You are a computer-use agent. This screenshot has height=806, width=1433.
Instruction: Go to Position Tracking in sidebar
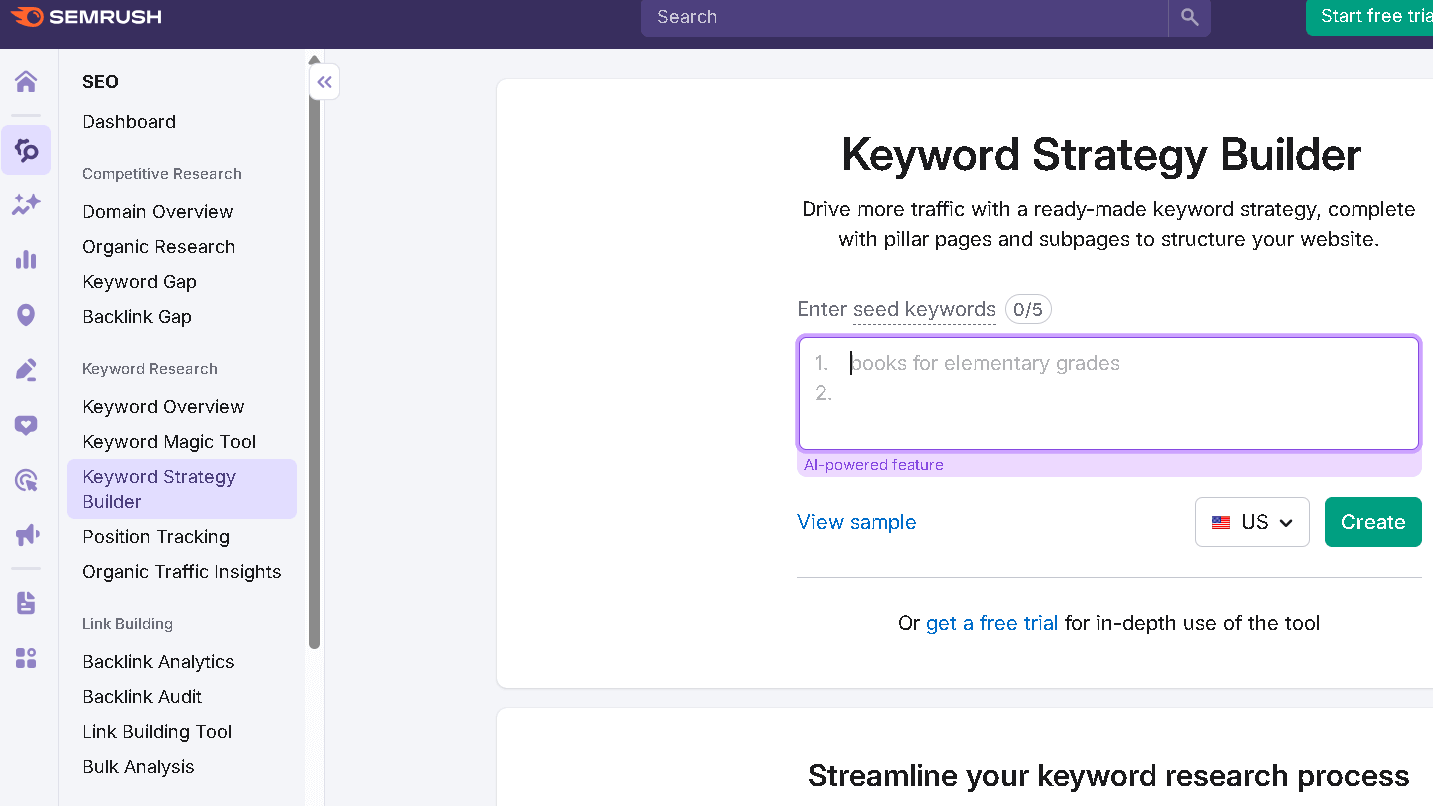tap(155, 536)
